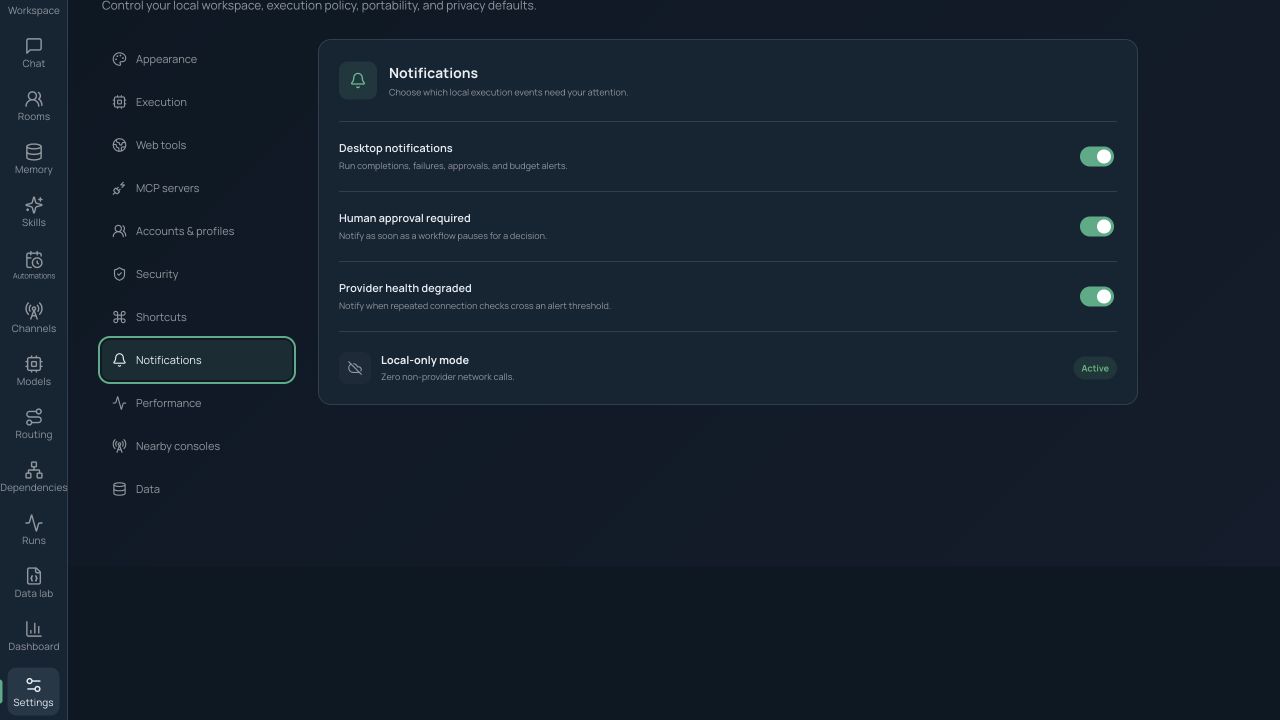
Task: Go to Rooms in the sidebar
Action: pyautogui.click(x=33, y=106)
